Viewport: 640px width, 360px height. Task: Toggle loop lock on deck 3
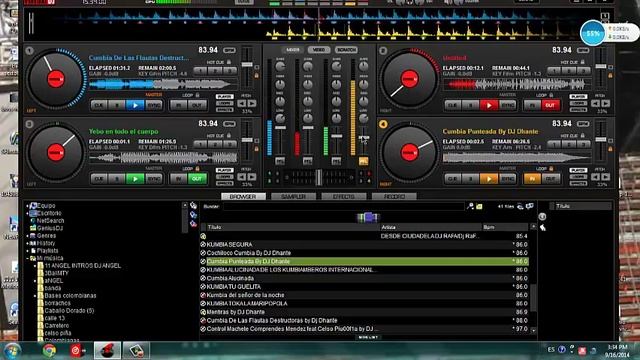tap(198, 168)
